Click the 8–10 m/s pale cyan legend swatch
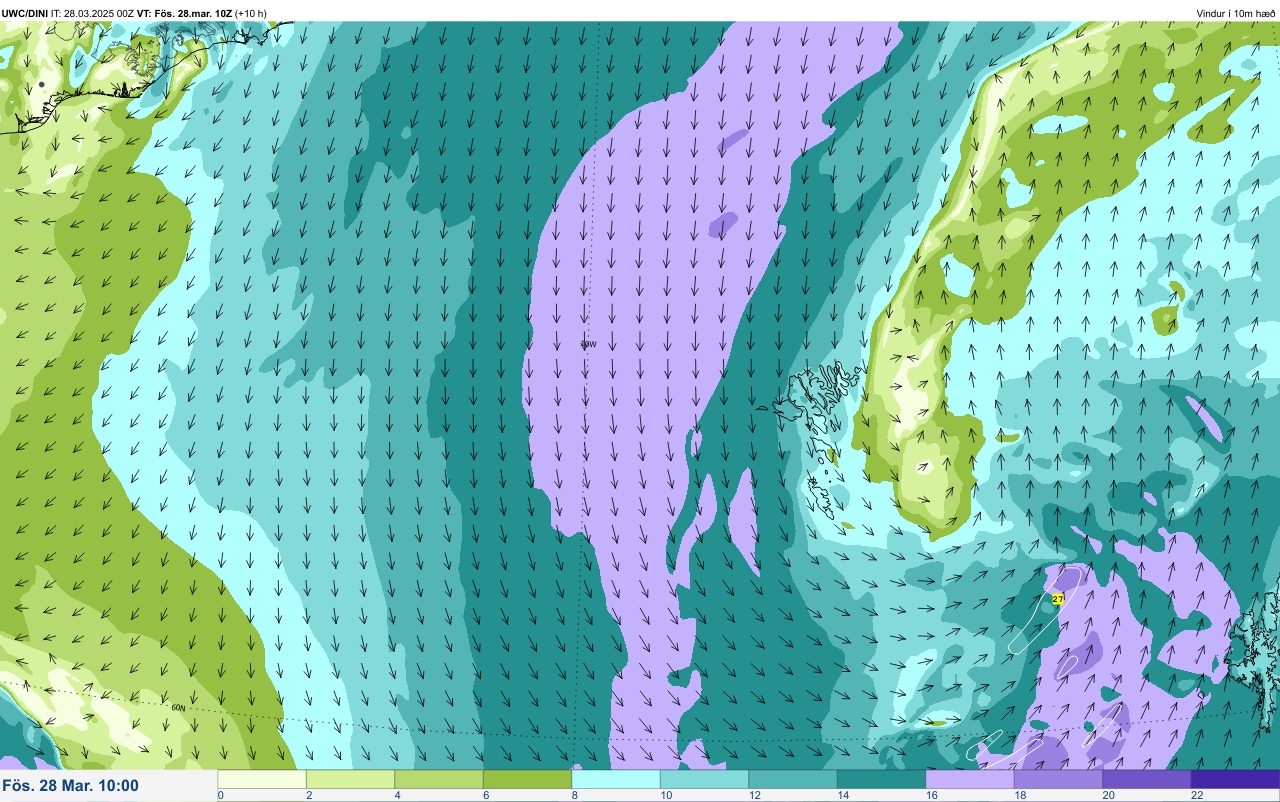1280x802 pixels. tap(616, 779)
